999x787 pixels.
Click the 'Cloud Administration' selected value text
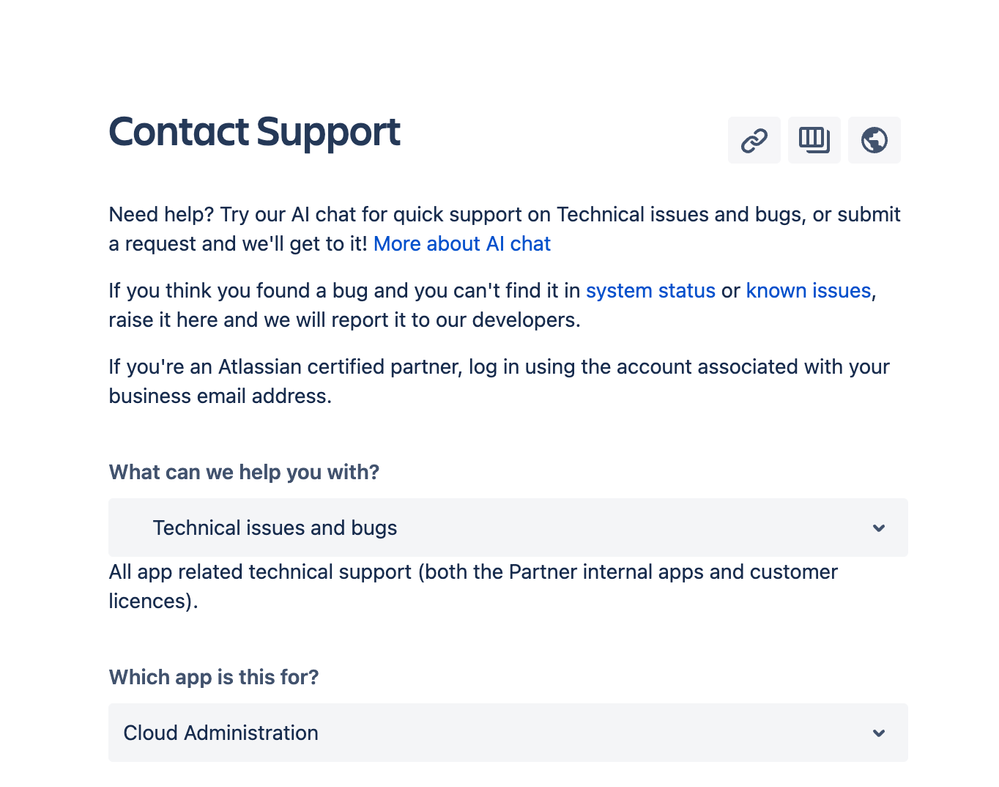[x=221, y=733]
